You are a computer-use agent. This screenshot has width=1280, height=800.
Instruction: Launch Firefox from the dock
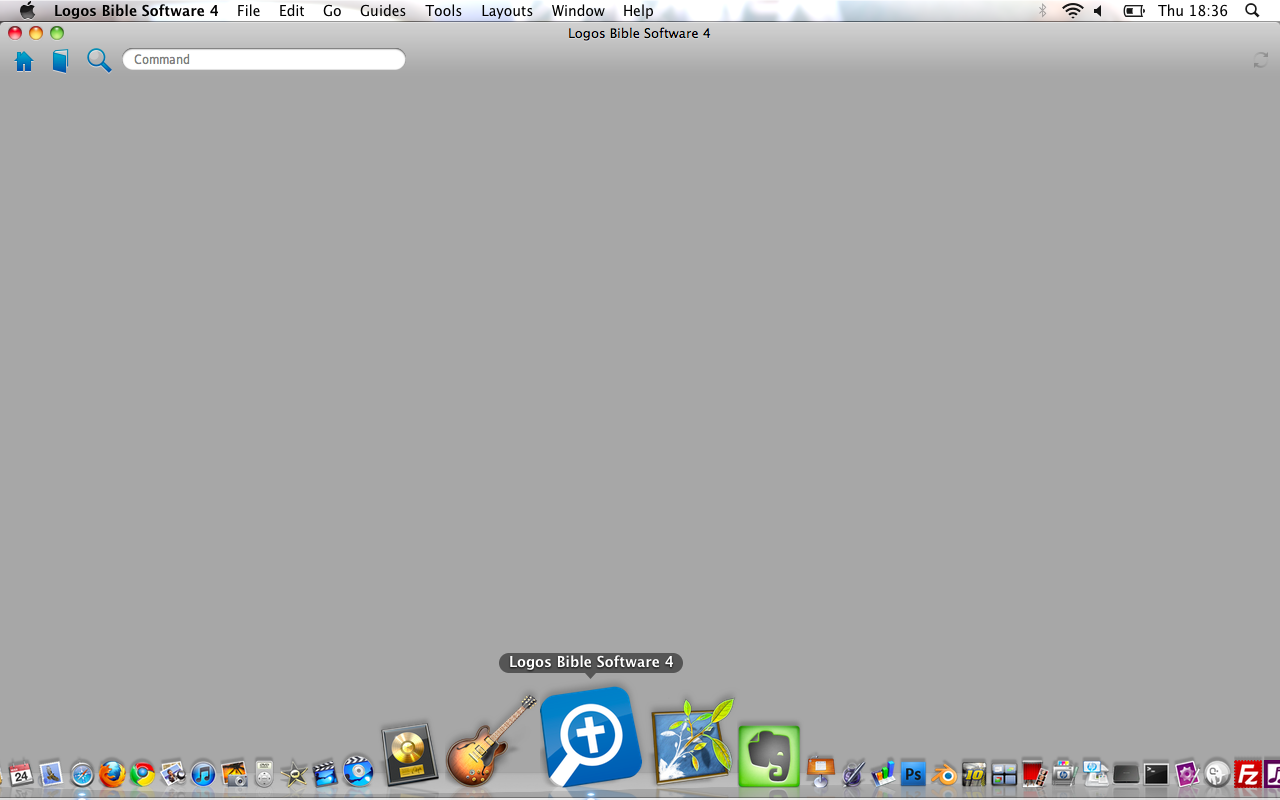coord(112,773)
